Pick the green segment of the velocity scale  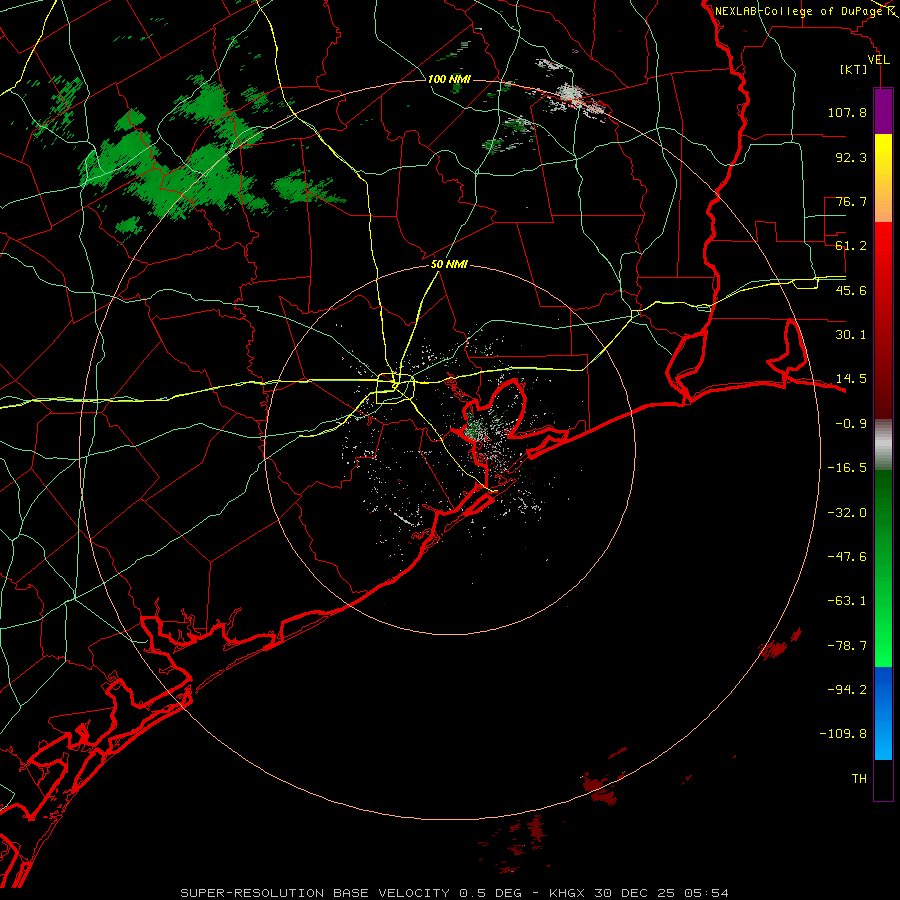(x=883, y=568)
